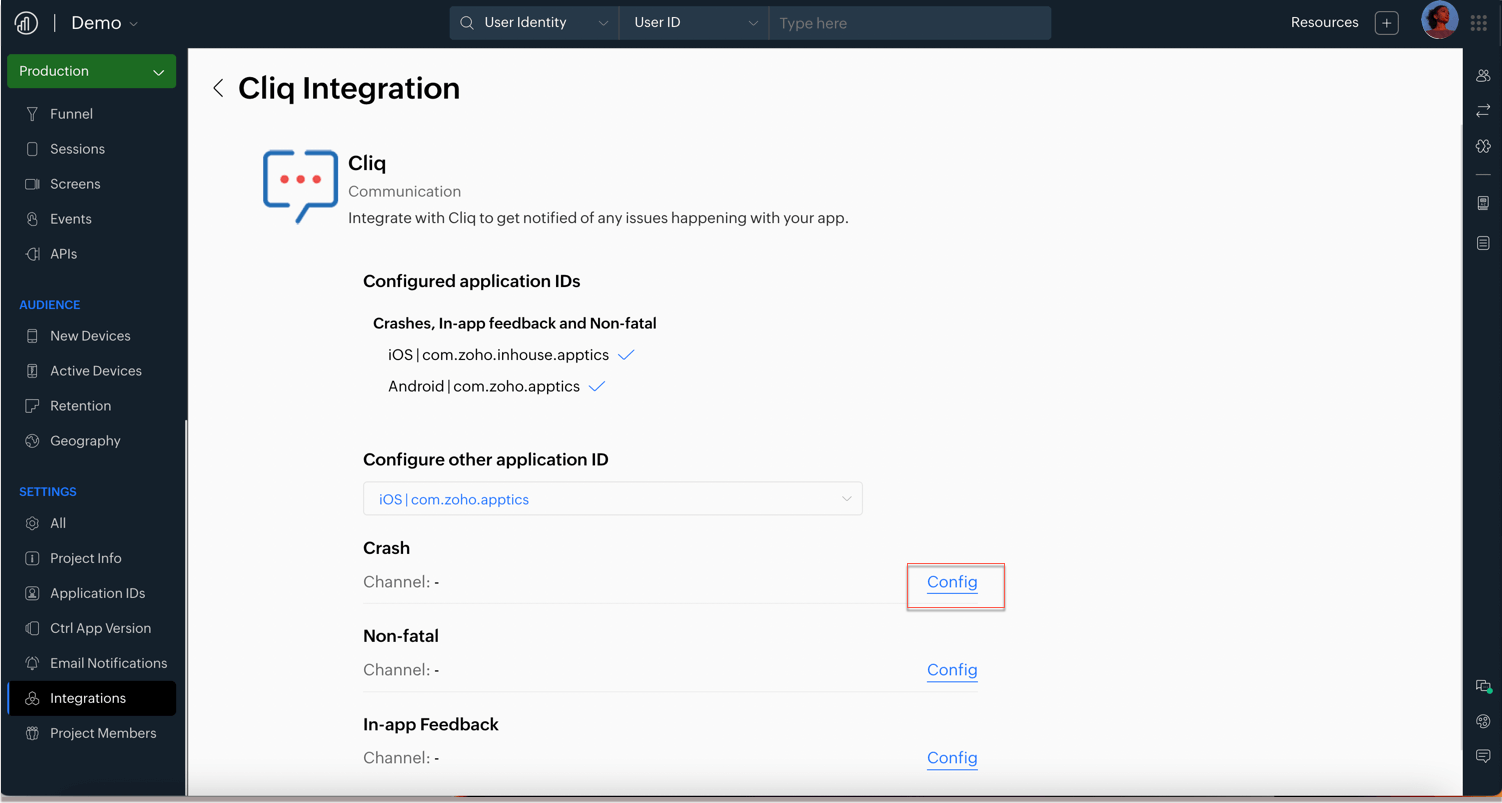Click the Apptics logo icon
The height and width of the screenshot is (803, 1502).
coord(26,23)
